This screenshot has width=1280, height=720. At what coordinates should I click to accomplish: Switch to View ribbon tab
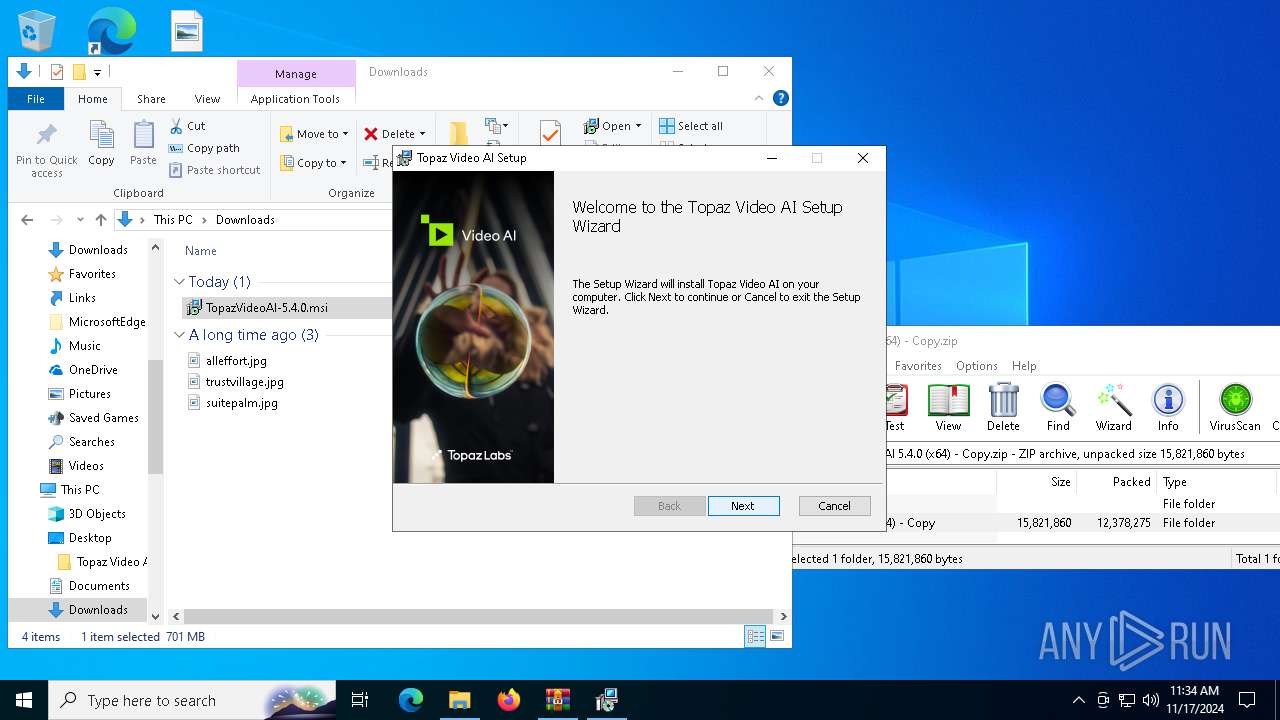(x=207, y=99)
